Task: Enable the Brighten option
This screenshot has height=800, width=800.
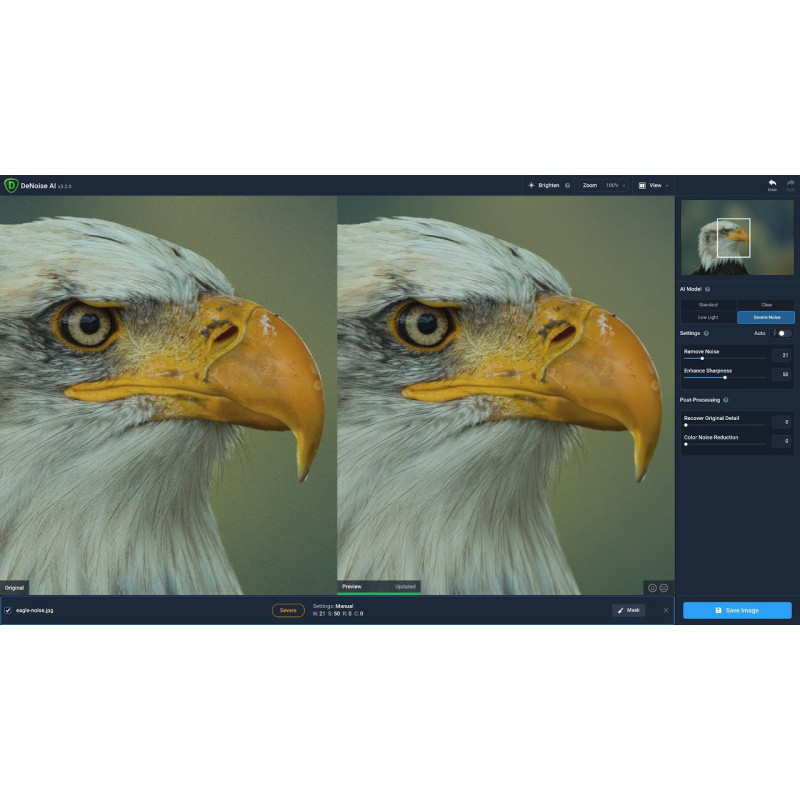Action: [x=544, y=185]
